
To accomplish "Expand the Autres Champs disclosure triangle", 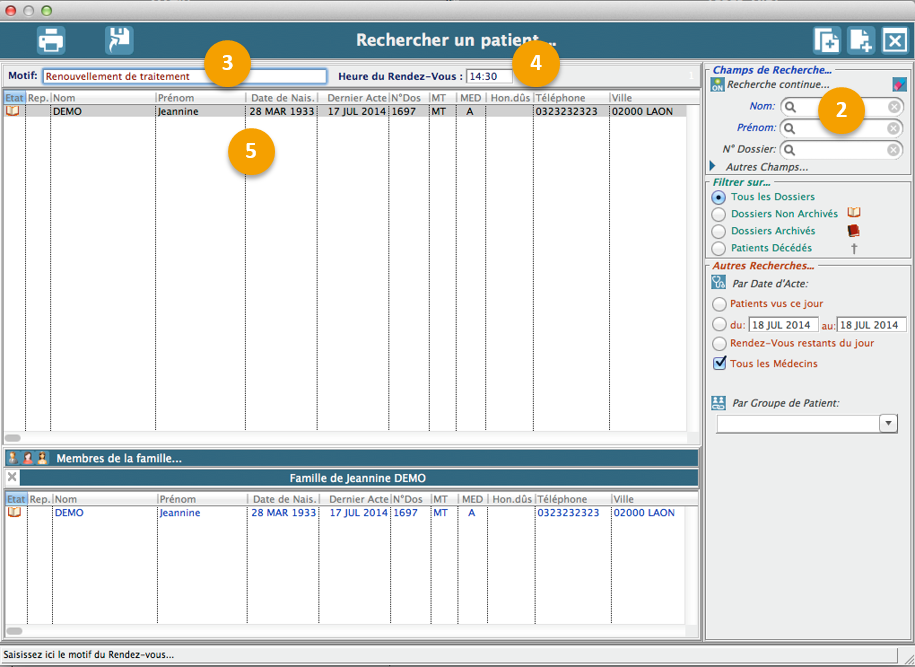I will tap(713, 167).
